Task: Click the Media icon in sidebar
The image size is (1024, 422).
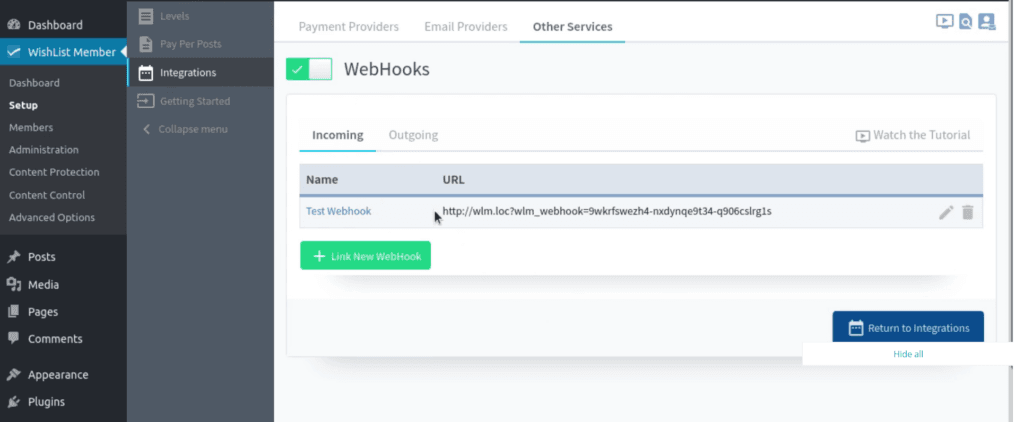Action: point(14,284)
